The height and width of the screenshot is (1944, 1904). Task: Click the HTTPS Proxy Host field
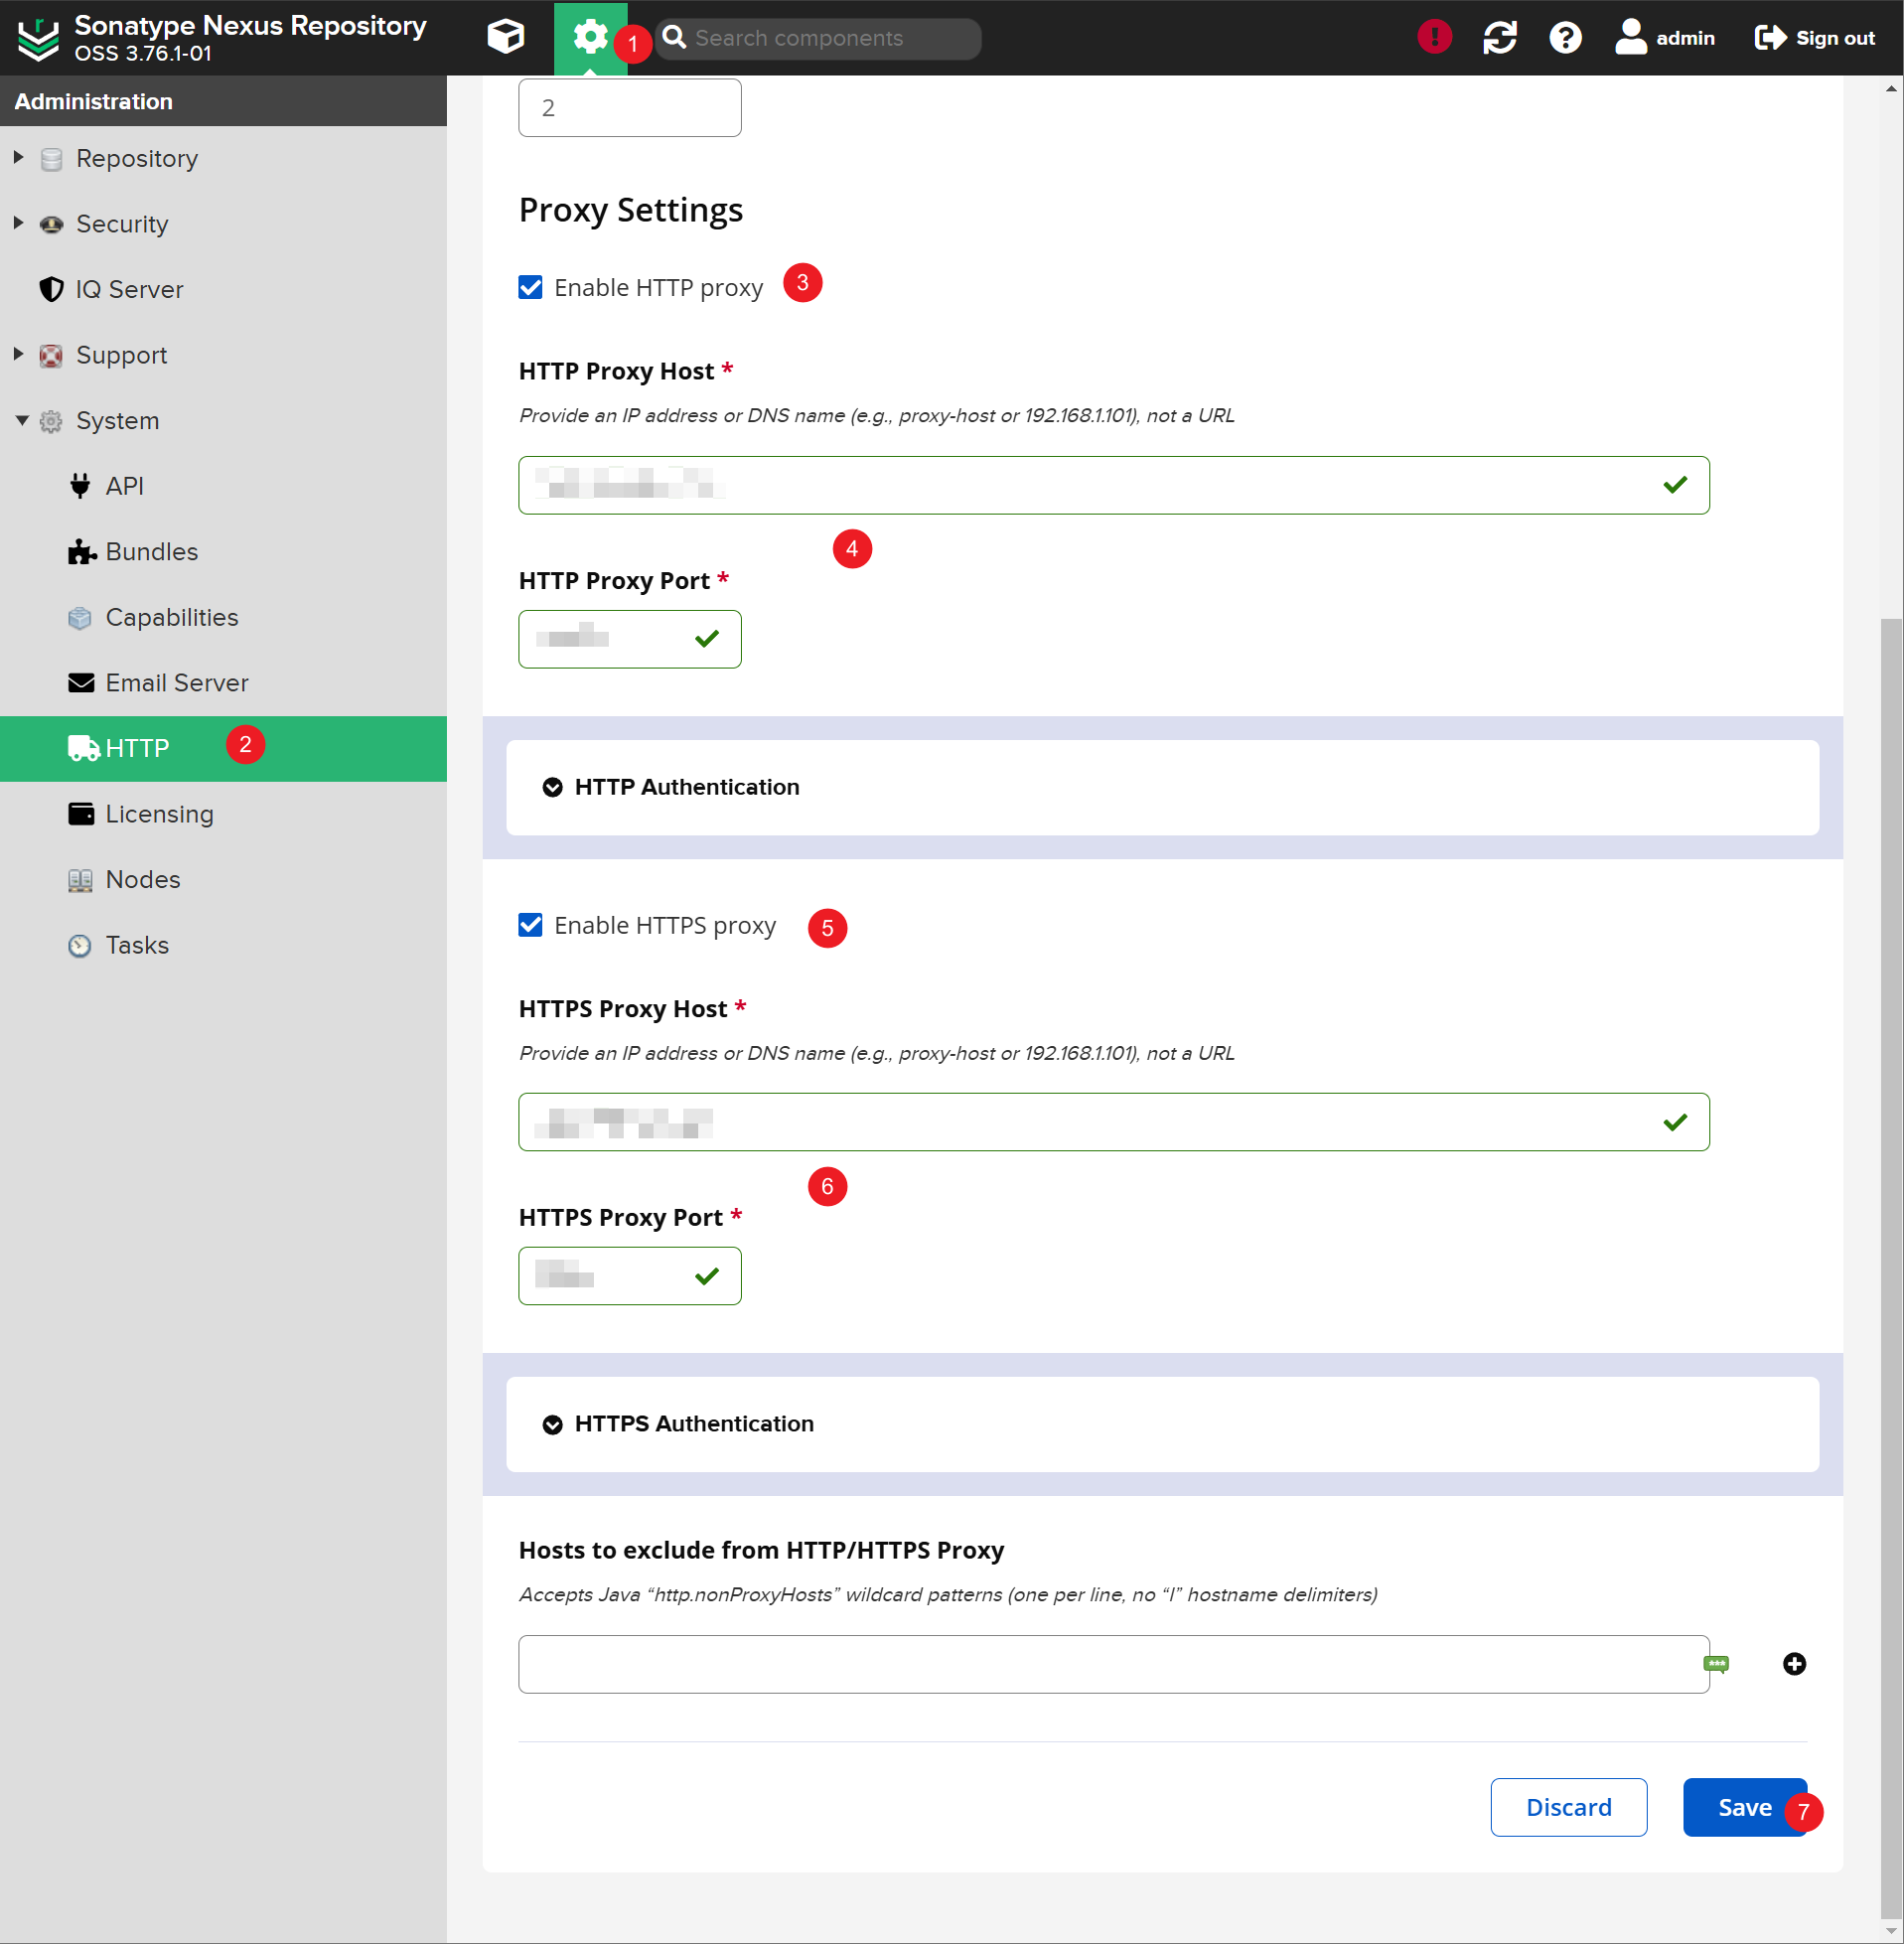[1113, 1121]
